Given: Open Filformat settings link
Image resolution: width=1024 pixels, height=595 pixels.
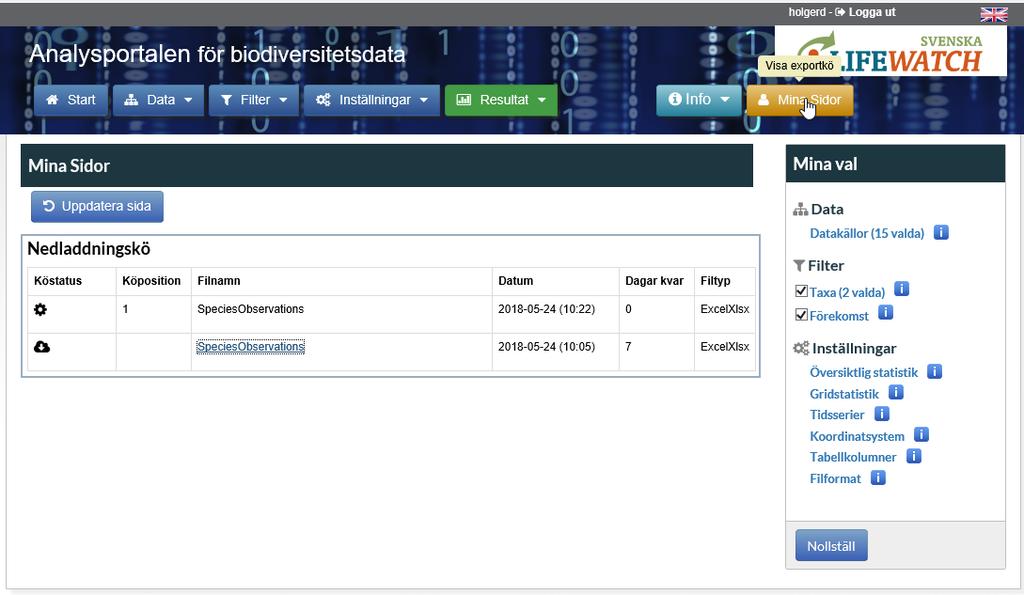Looking at the screenshot, I should pyautogui.click(x=835, y=479).
